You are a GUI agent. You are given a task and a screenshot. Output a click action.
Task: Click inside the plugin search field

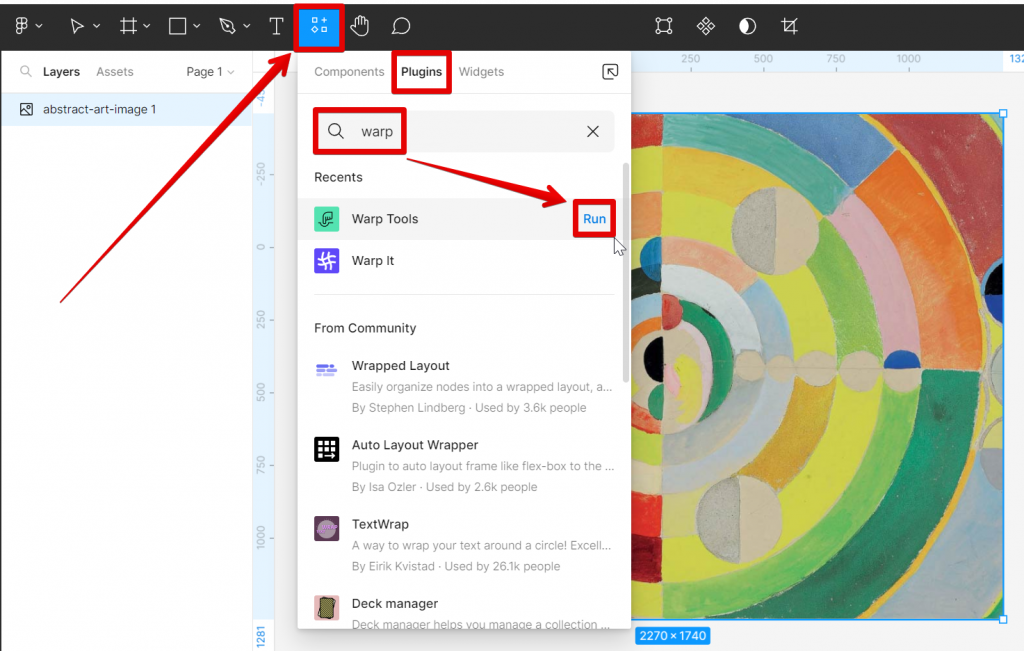[x=450, y=131]
